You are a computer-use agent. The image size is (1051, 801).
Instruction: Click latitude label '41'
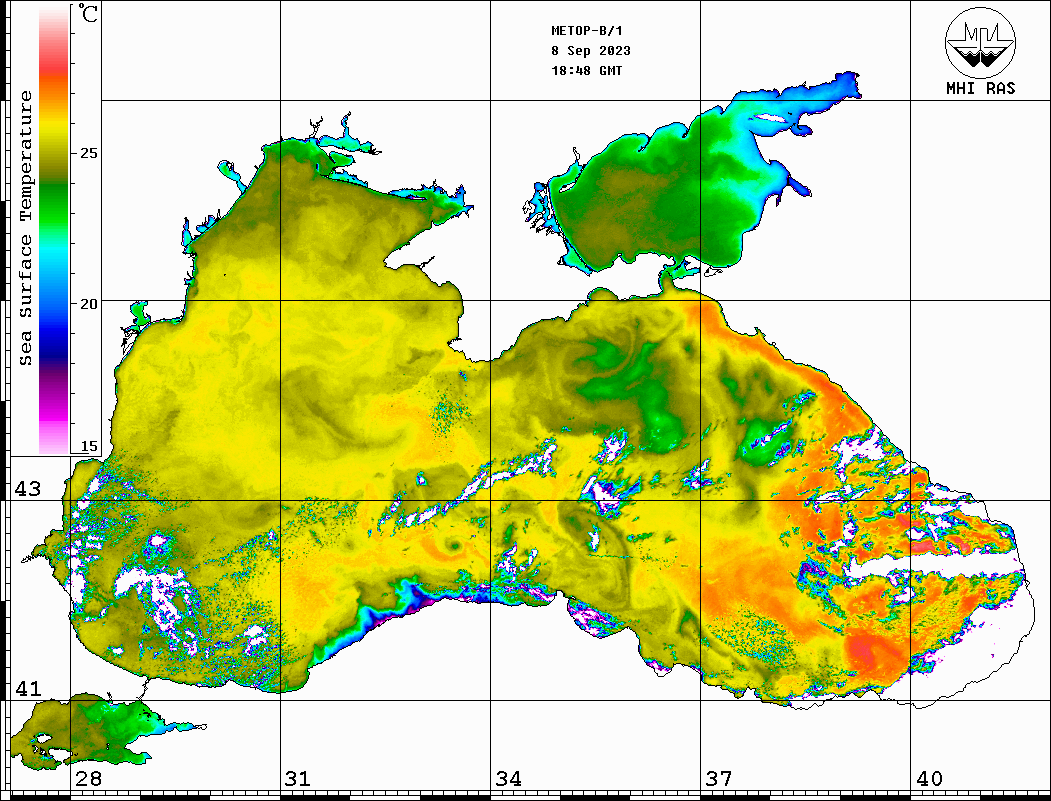coord(28,688)
